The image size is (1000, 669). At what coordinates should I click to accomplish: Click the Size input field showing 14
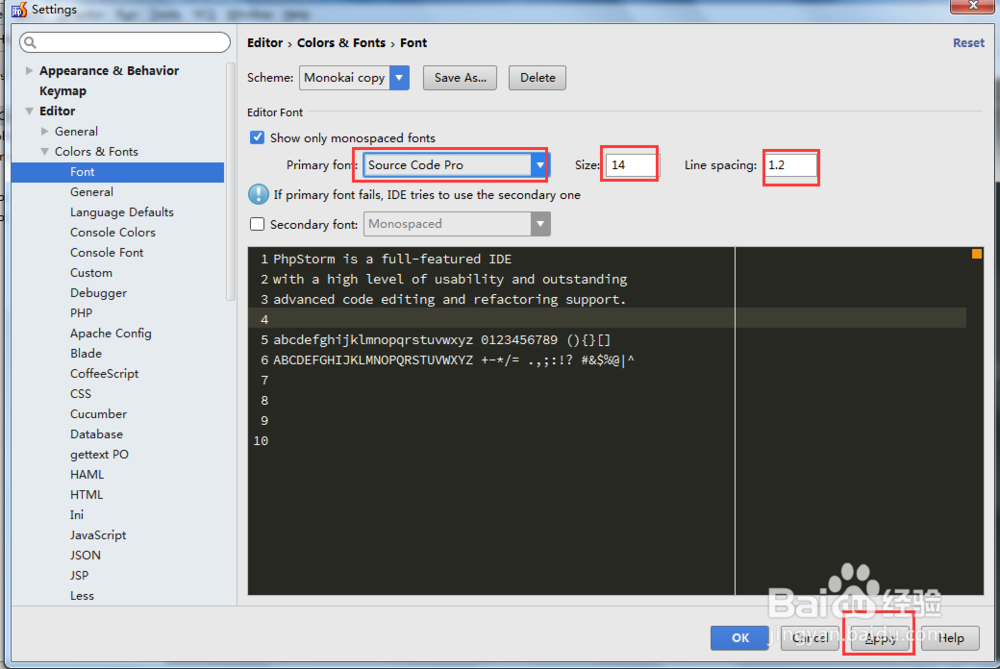click(629, 163)
